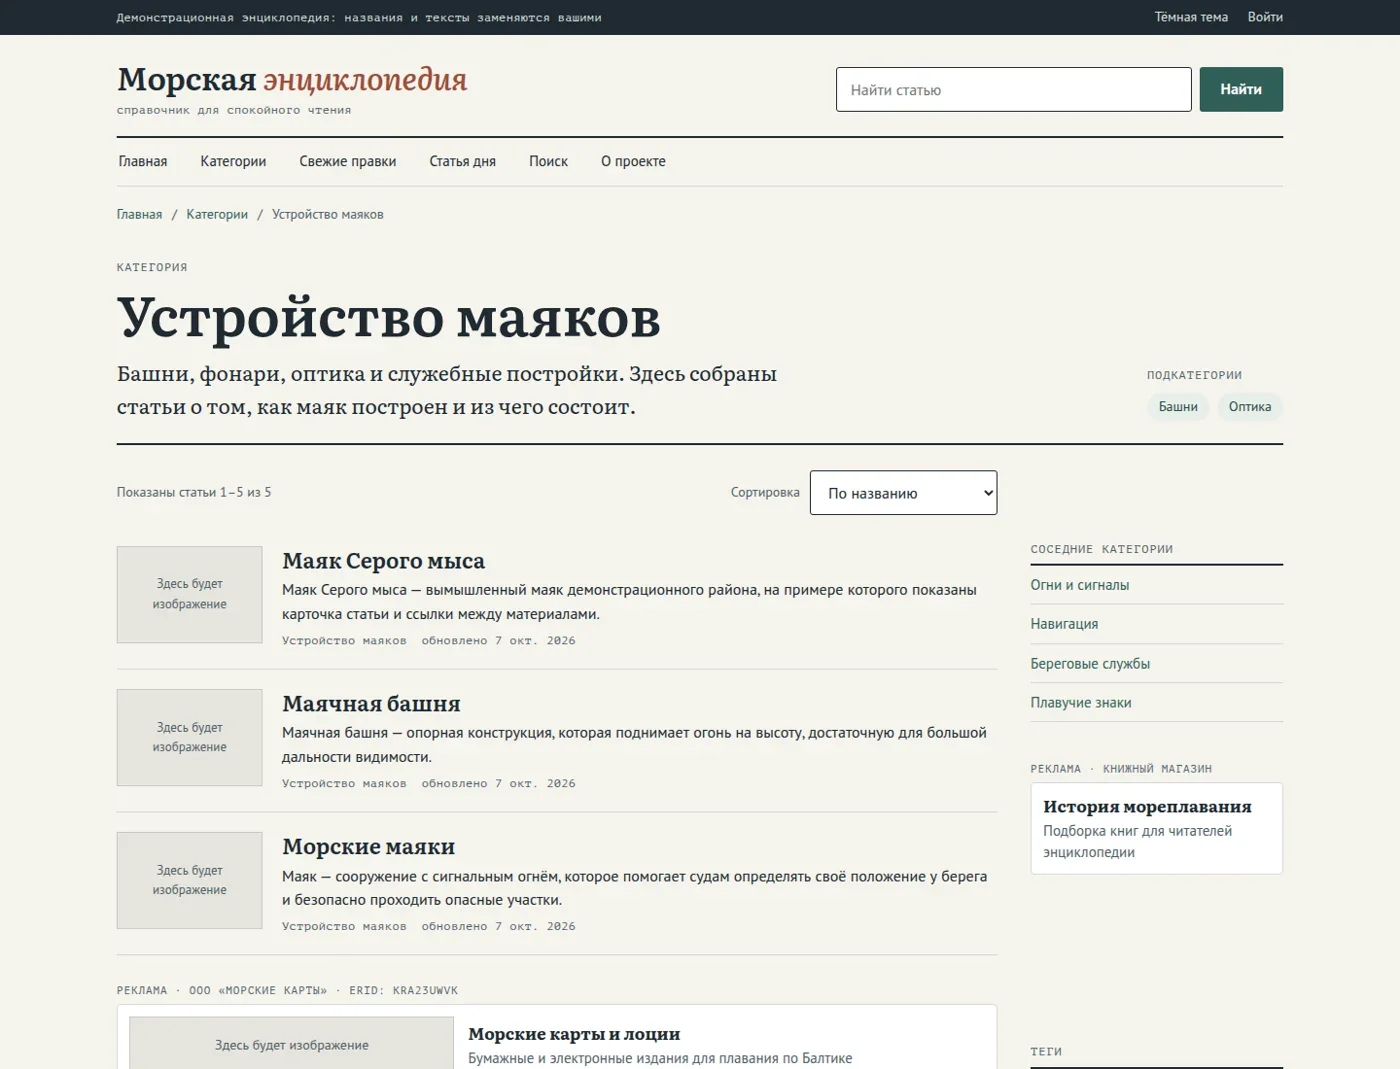Click the Маячная башня image placeholder
Screen dimensions: 1400x1069
coord(189,737)
